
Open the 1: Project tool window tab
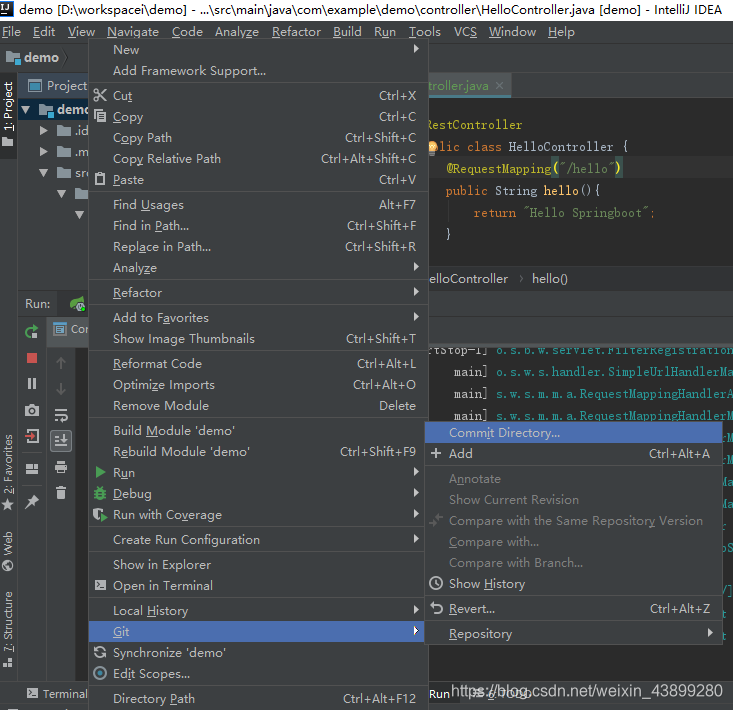tap(8, 114)
